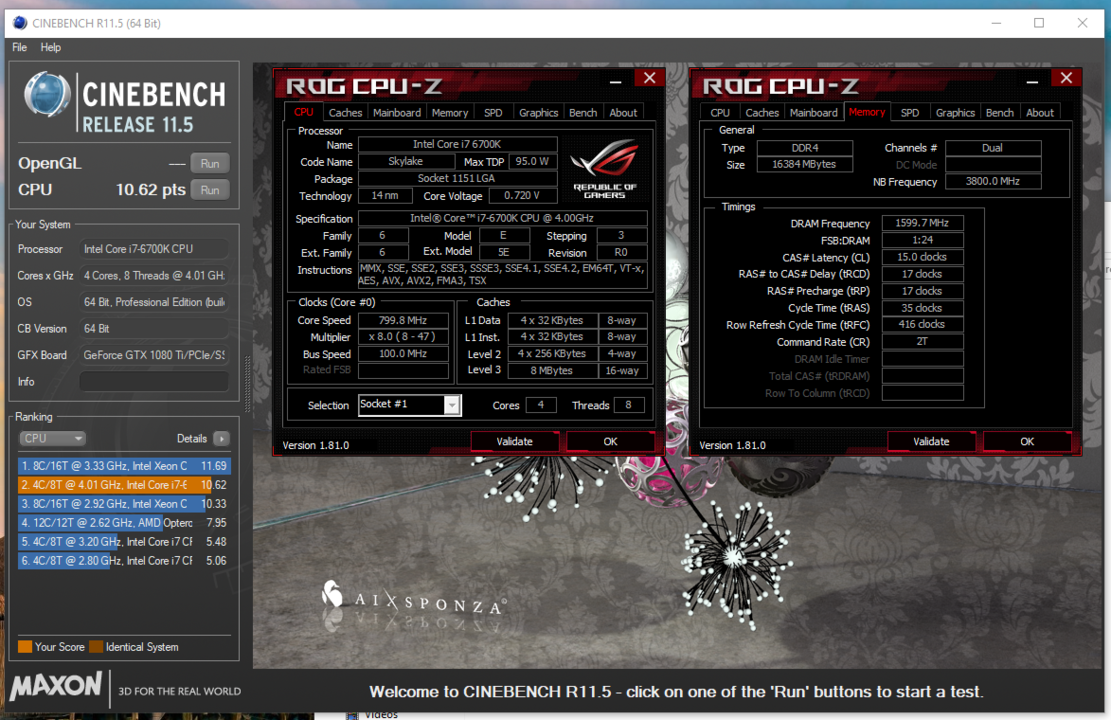Select ranking entry 6 at 2.80 GHz

pos(124,561)
